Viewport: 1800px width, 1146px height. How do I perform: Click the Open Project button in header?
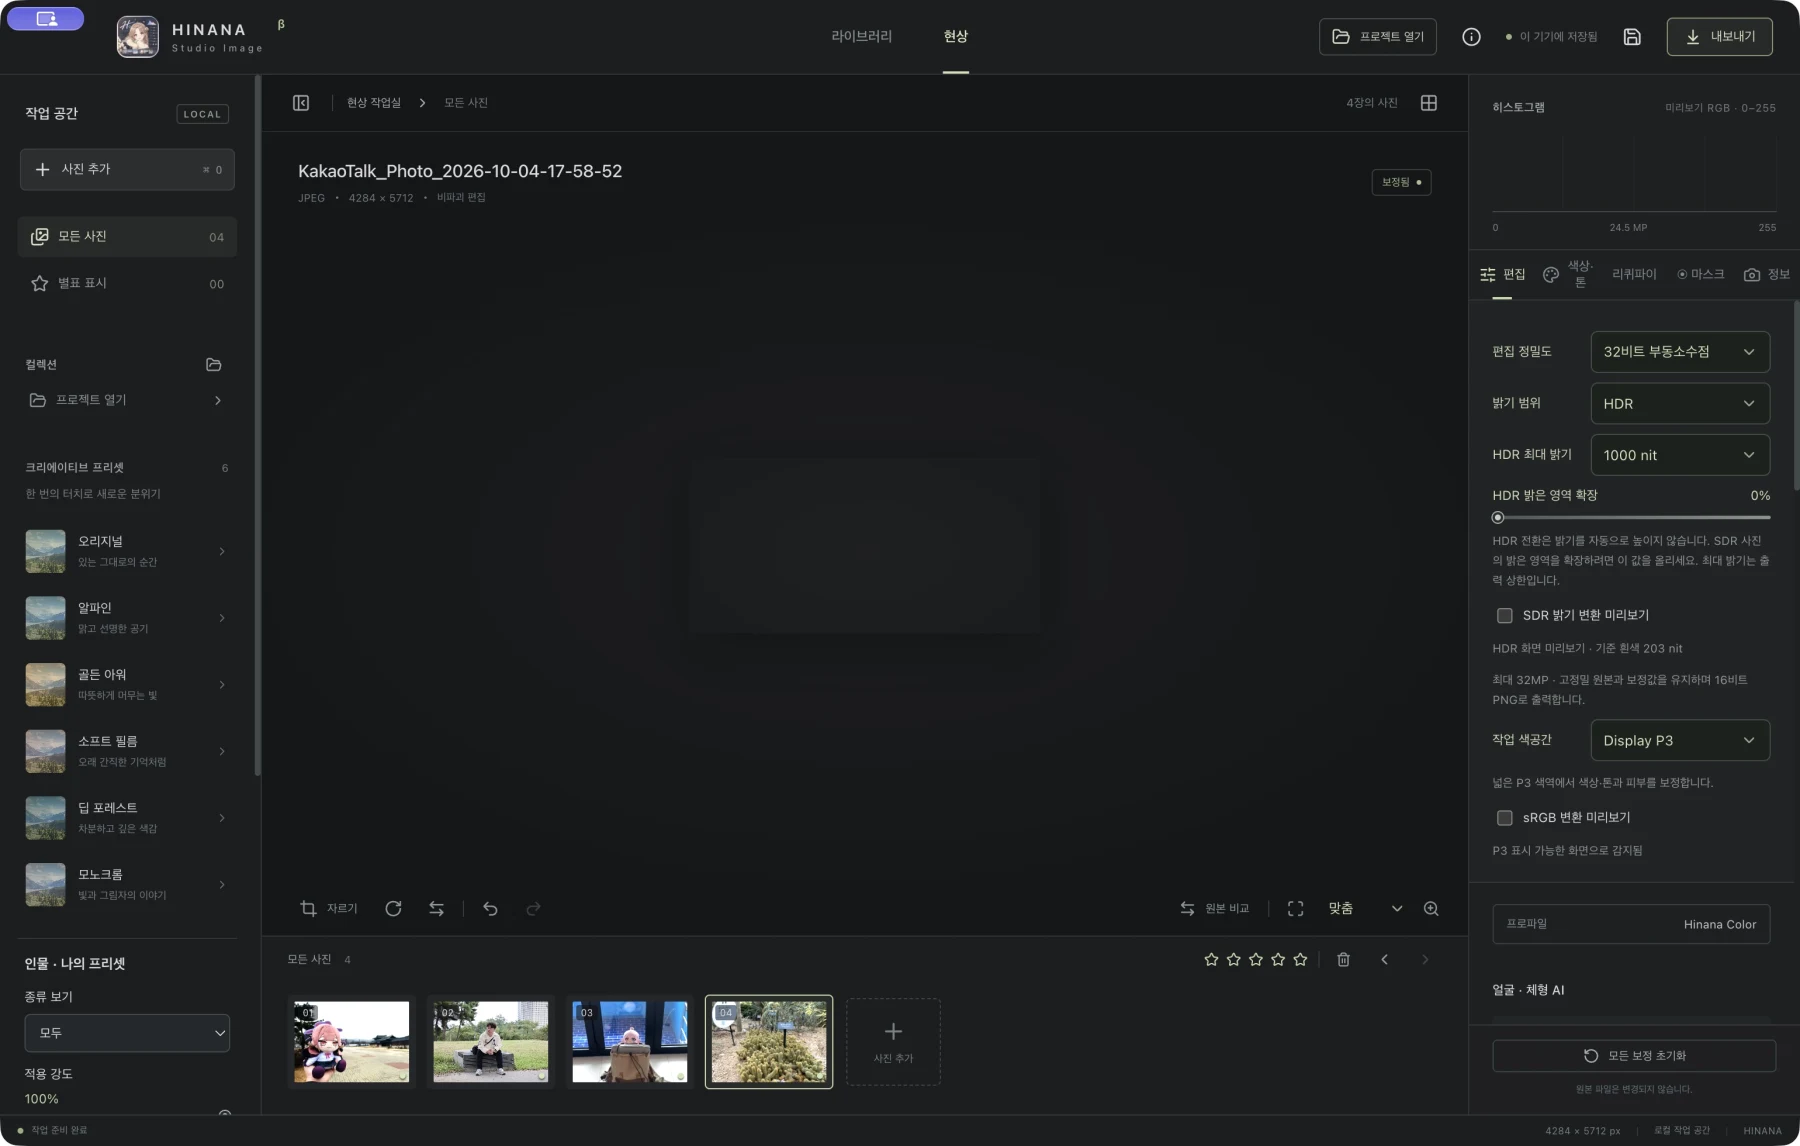coord(1378,37)
